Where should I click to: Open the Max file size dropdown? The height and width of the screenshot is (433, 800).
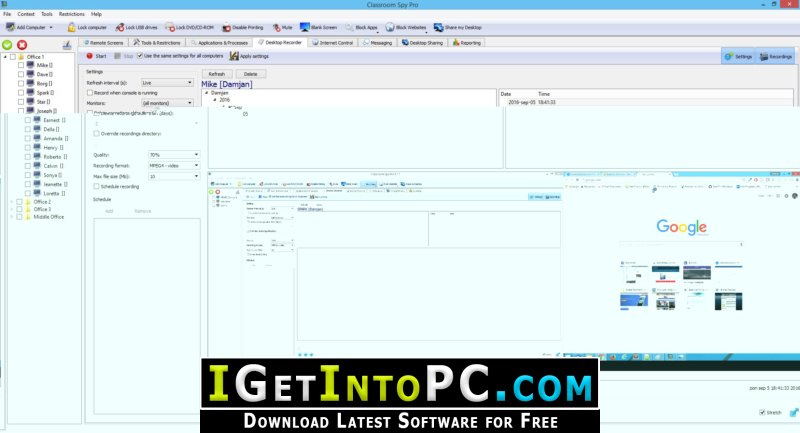tap(174, 176)
